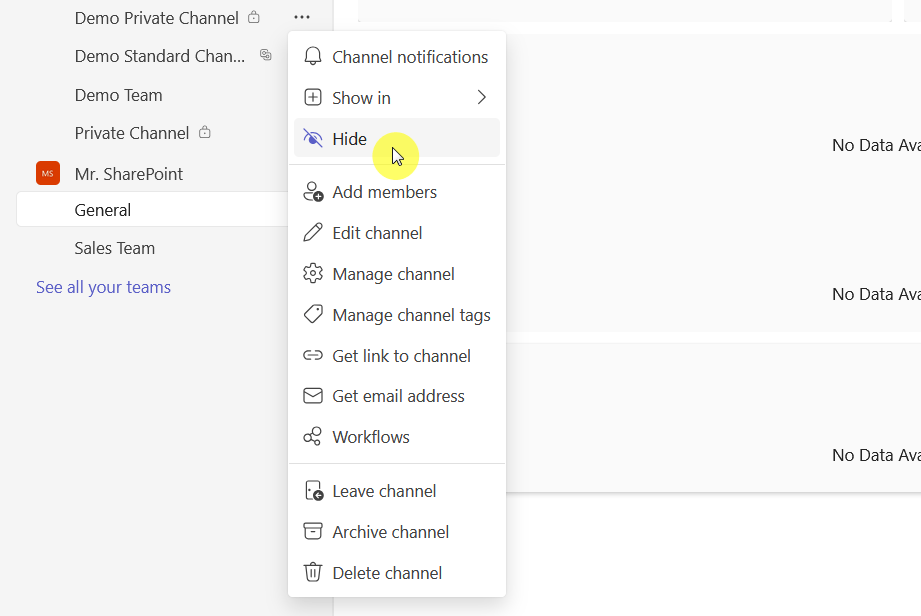Image resolution: width=921 pixels, height=616 pixels.
Task: Expand the Show in submenu arrow
Action: pyautogui.click(x=482, y=97)
